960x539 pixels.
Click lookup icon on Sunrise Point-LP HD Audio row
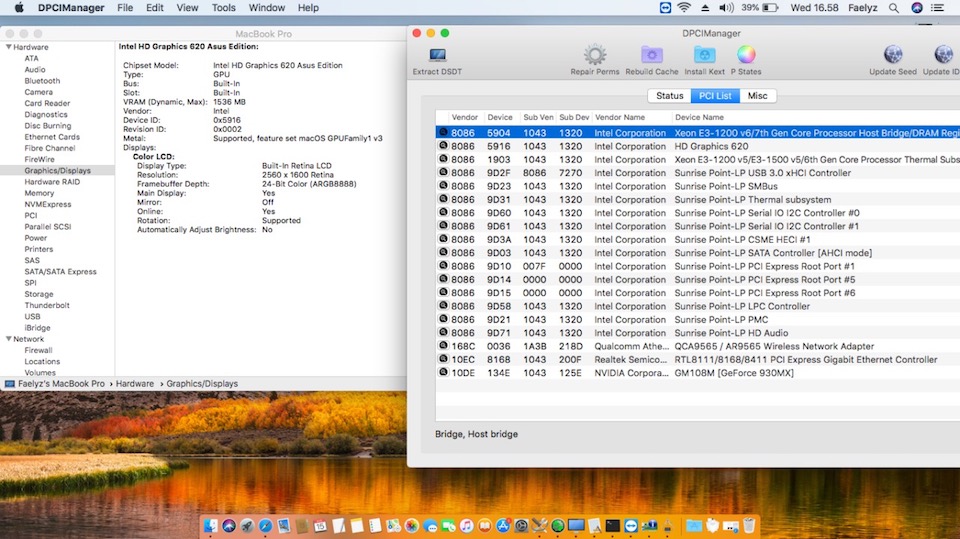pyautogui.click(x=443, y=332)
